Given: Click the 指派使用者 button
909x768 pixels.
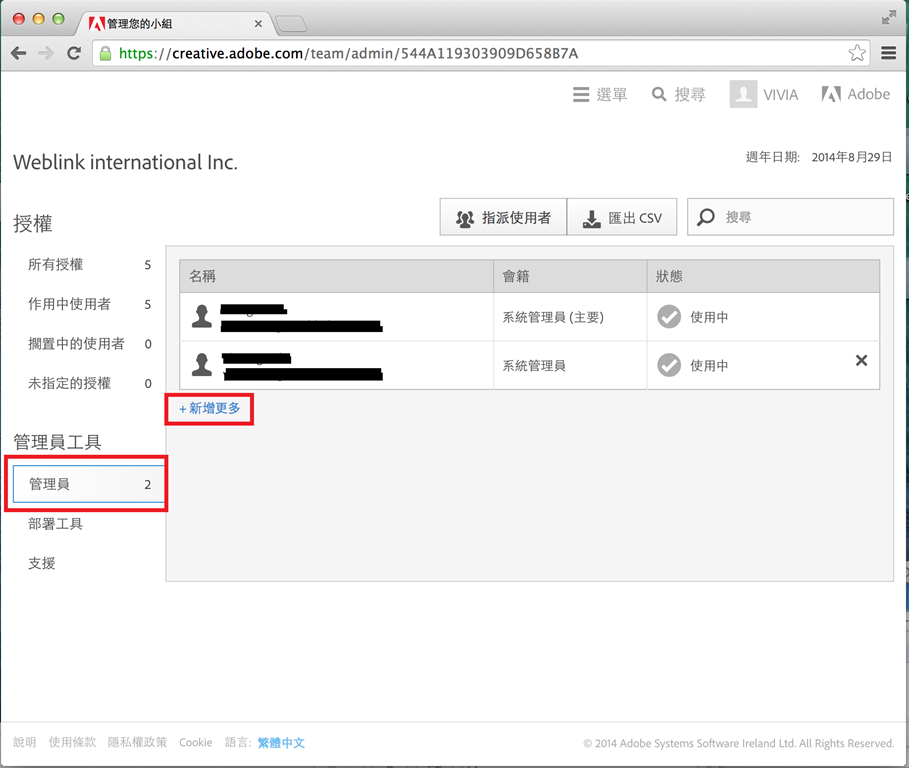Looking at the screenshot, I should click(503, 217).
